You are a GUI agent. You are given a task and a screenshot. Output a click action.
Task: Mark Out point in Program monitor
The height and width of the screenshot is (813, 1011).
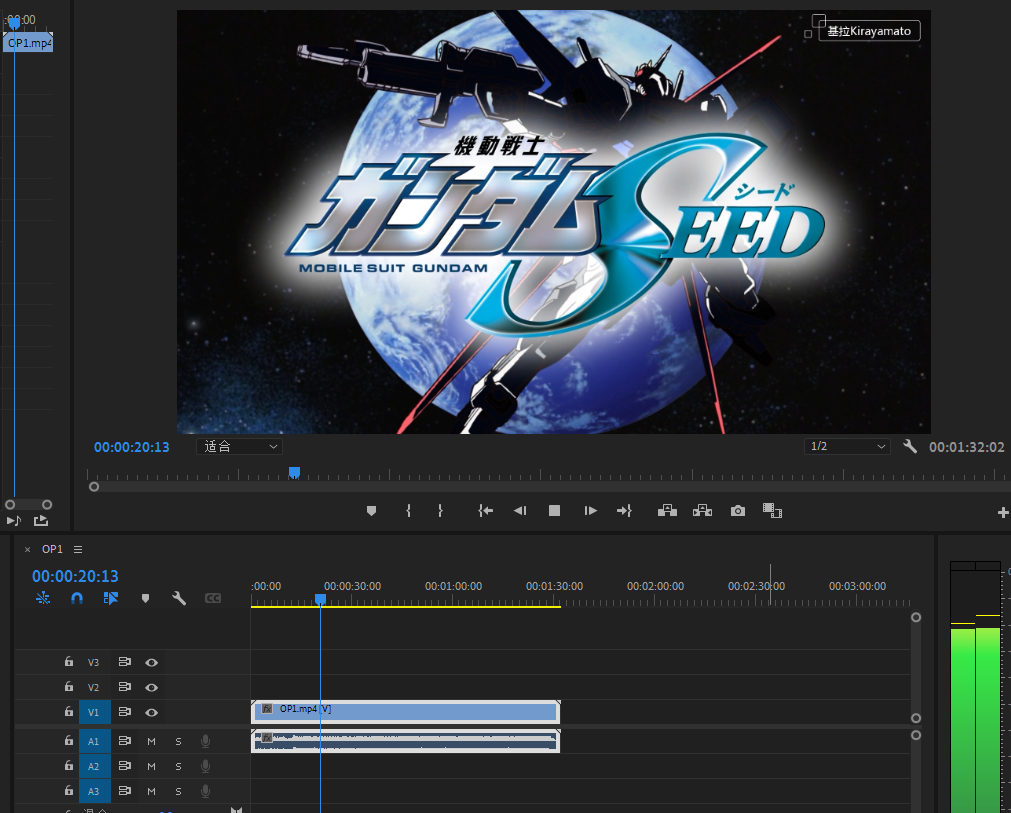(x=440, y=511)
